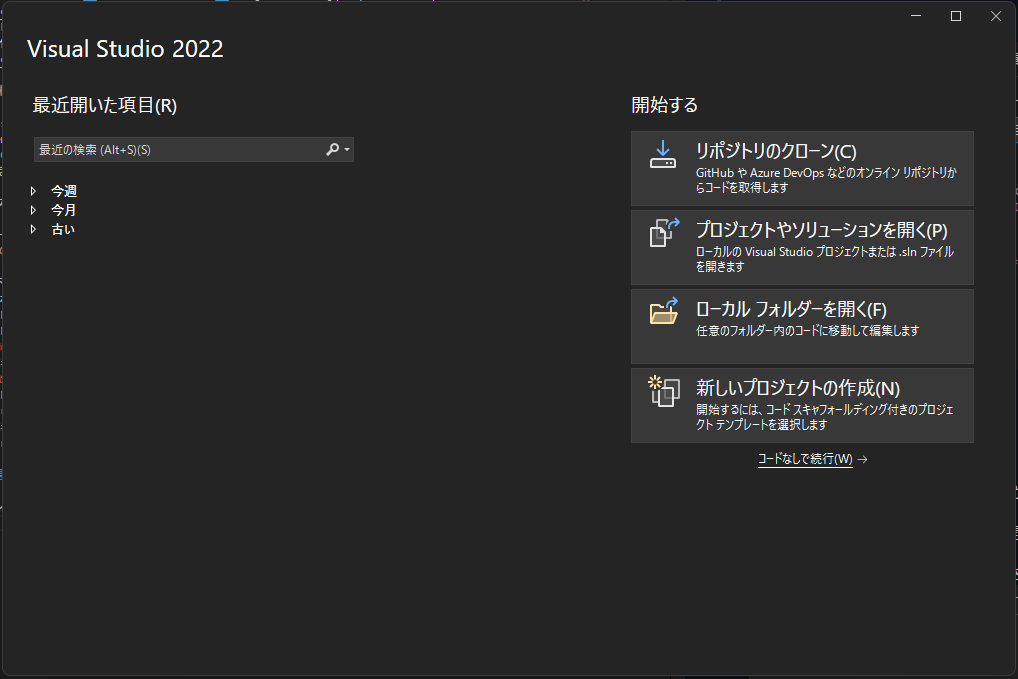Click the arrow beside コードなしで続行

point(861,458)
